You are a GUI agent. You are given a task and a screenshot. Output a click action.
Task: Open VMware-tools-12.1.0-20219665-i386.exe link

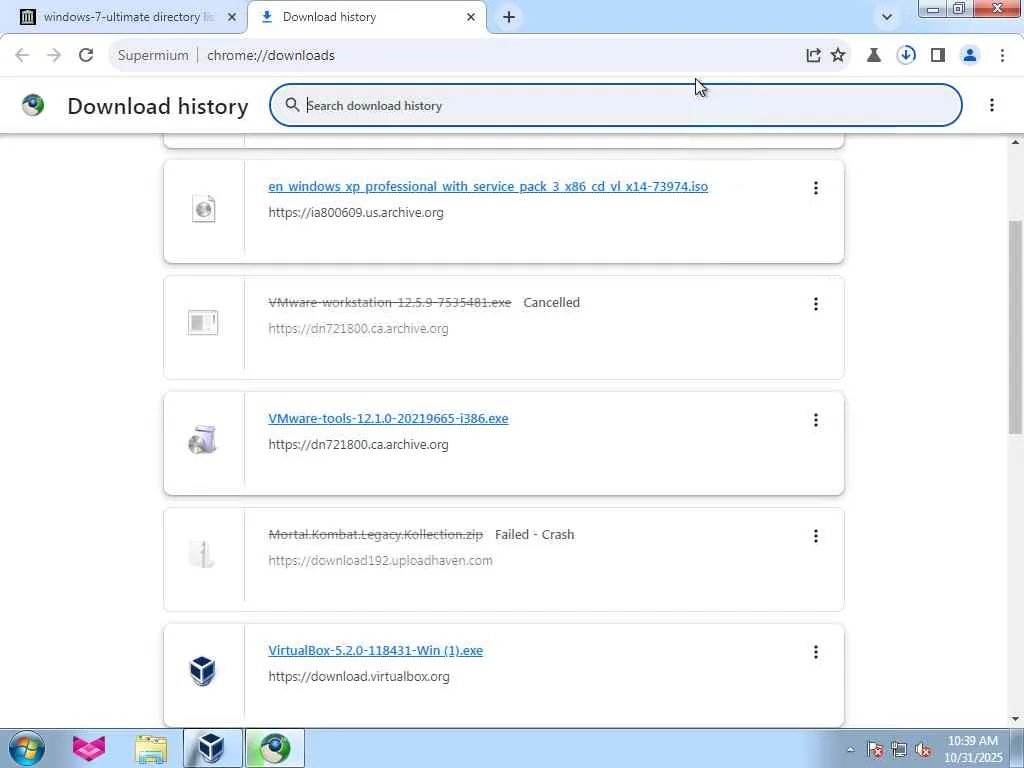tap(388, 419)
